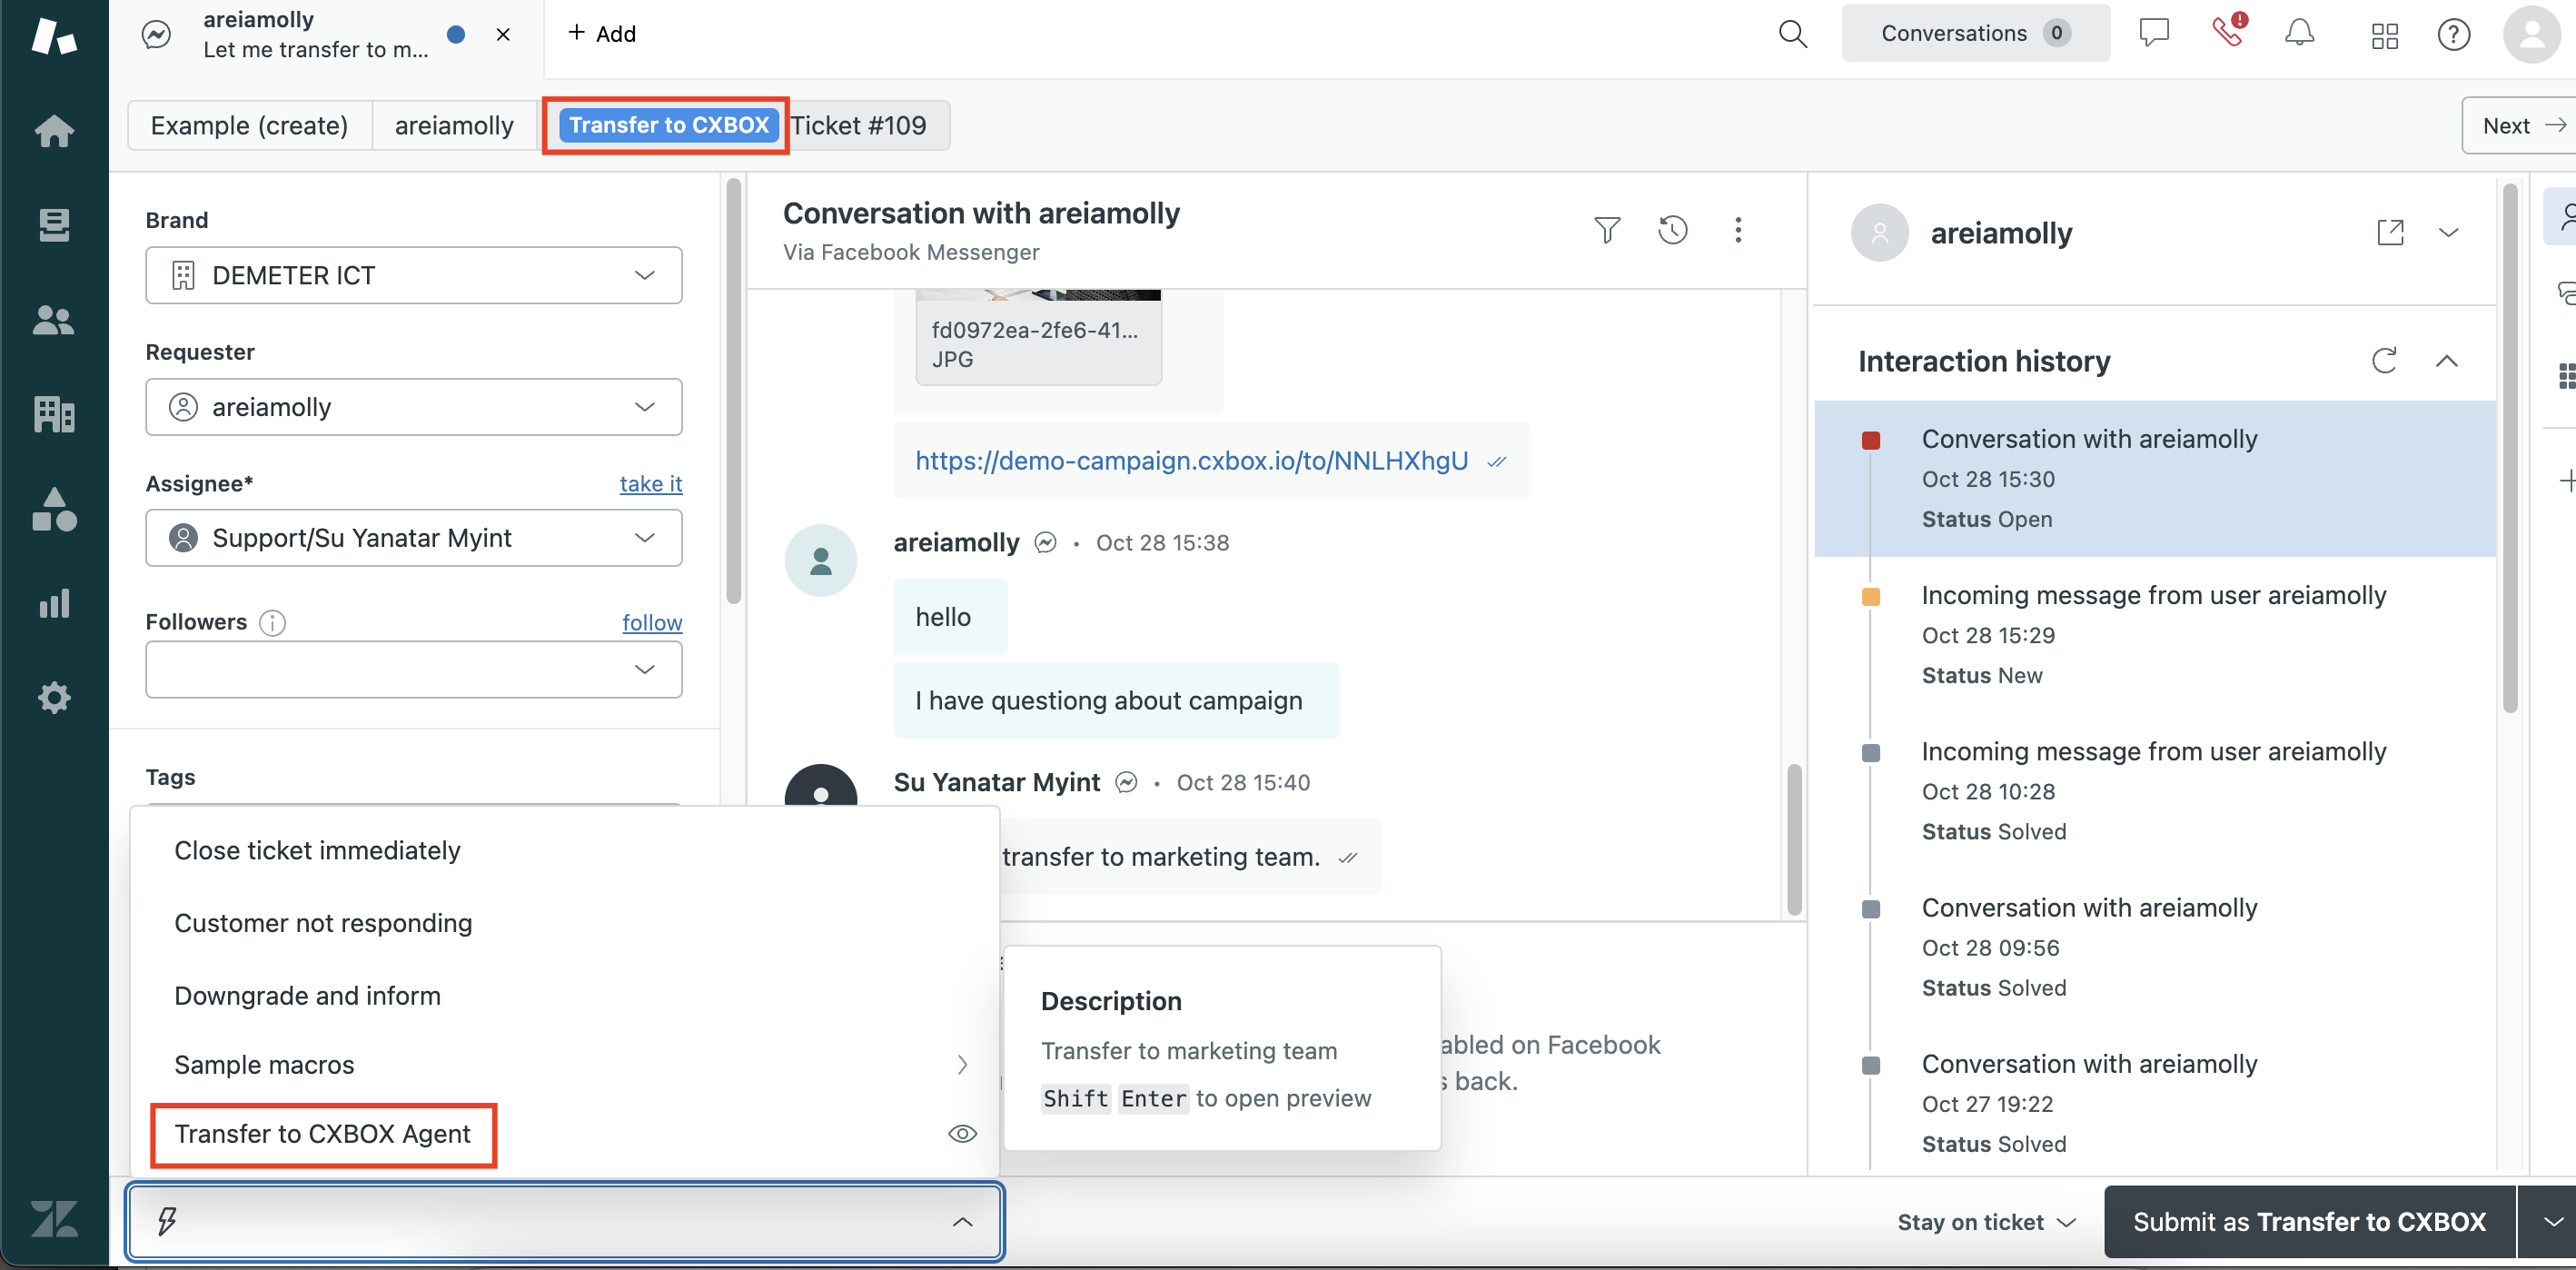Expand Sample macros submenu
2576x1270 pixels.
[565, 1065]
